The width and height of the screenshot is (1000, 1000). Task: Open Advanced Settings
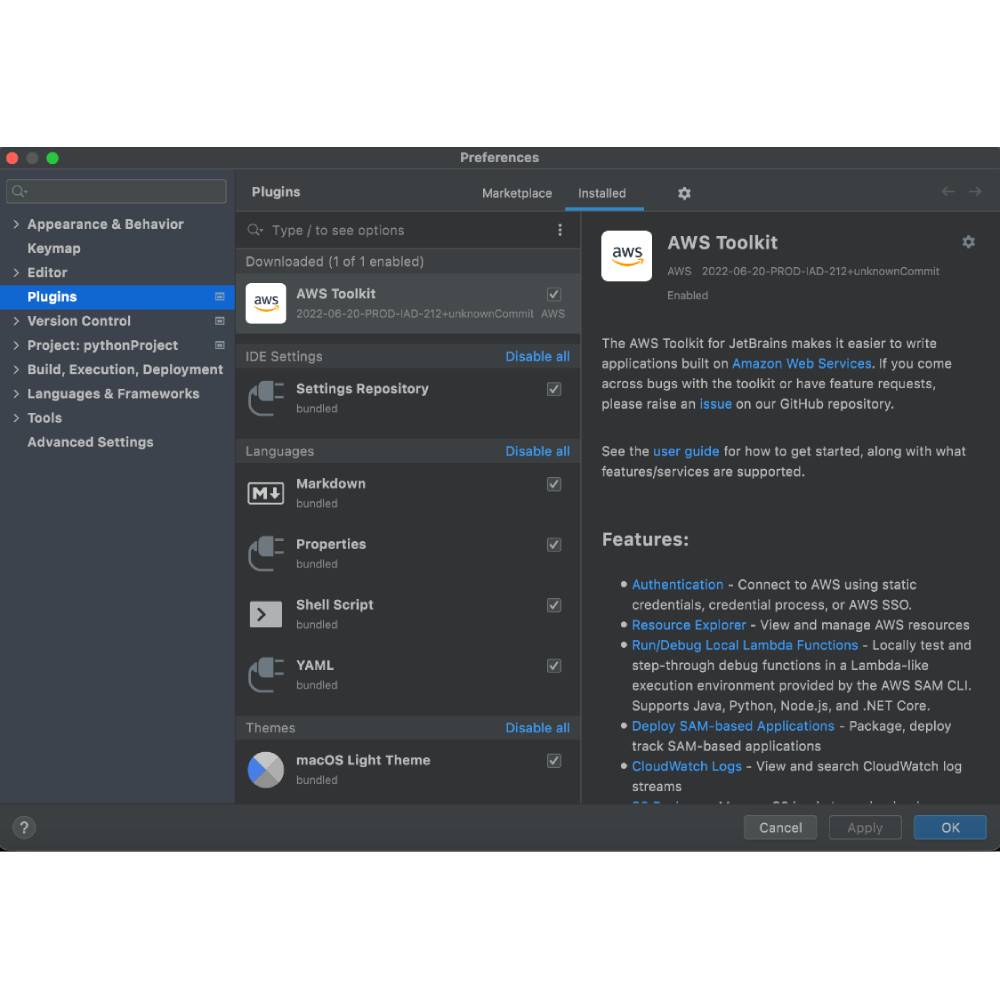coord(90,442)
